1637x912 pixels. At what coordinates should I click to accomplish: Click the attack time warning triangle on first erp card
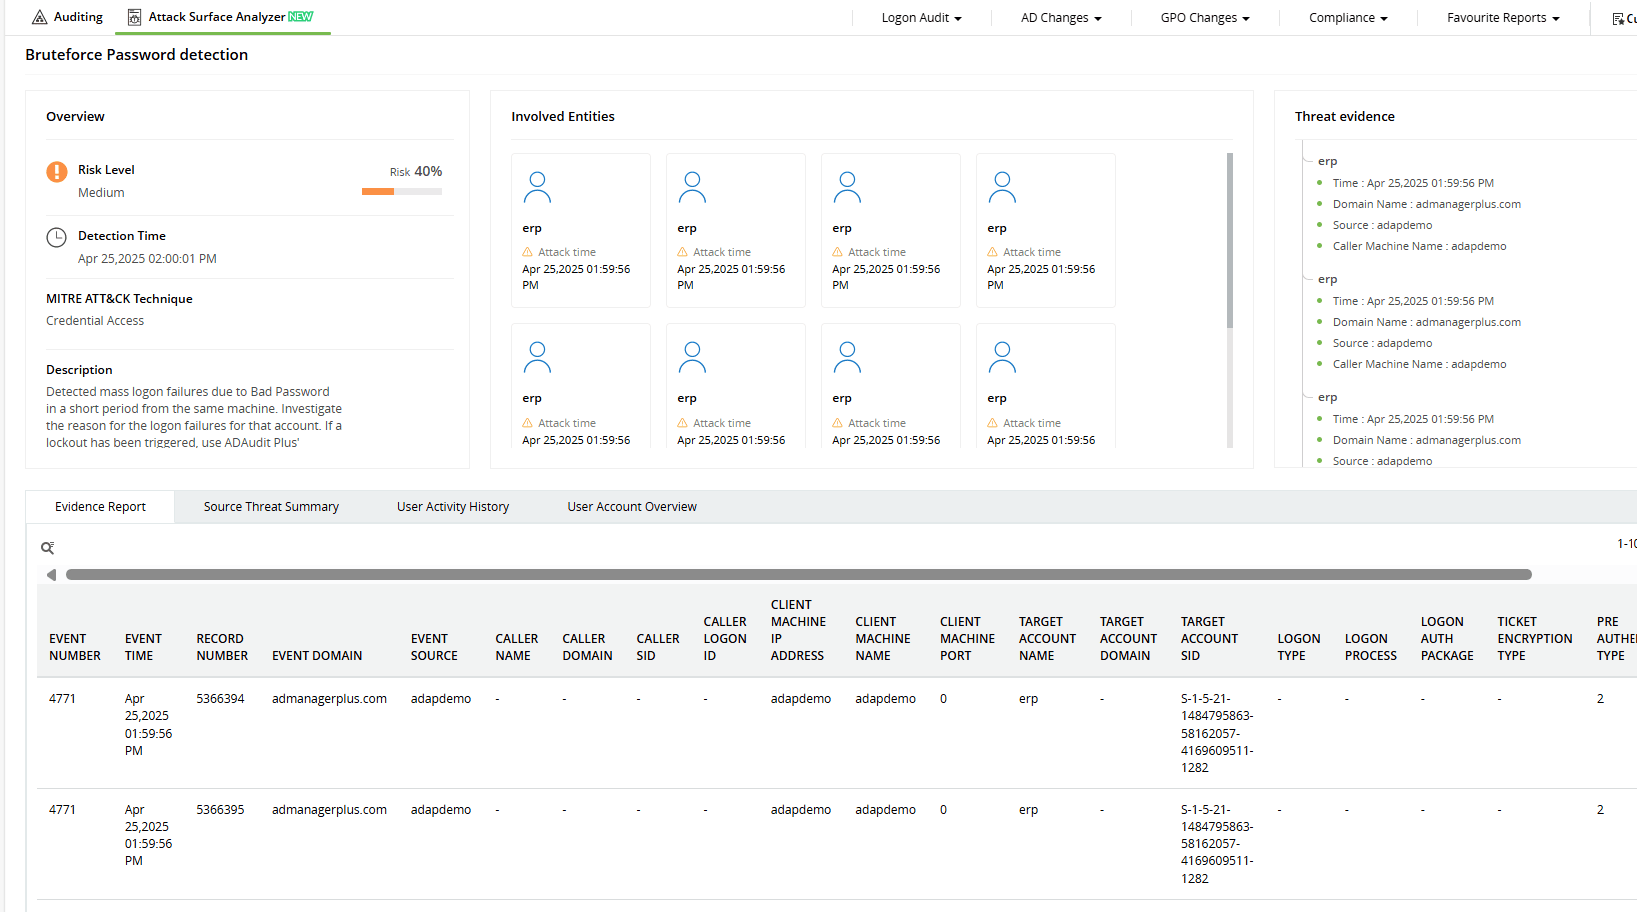529,252
